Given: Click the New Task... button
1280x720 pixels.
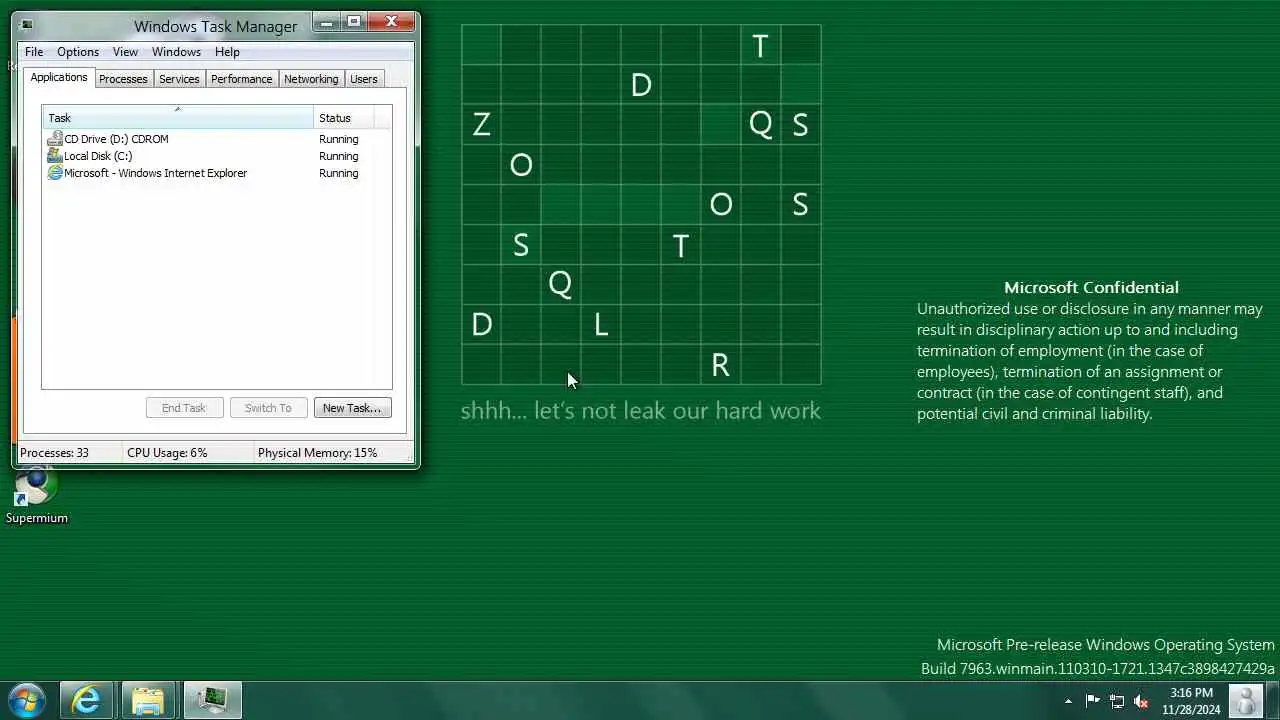Looking at the screenshot, I should tap(352, 408).
